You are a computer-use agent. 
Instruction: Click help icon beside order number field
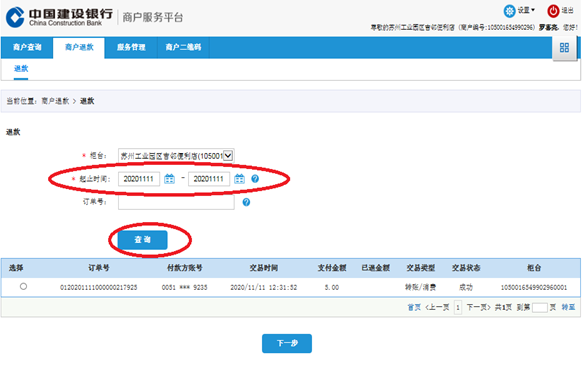click(246, 202)
